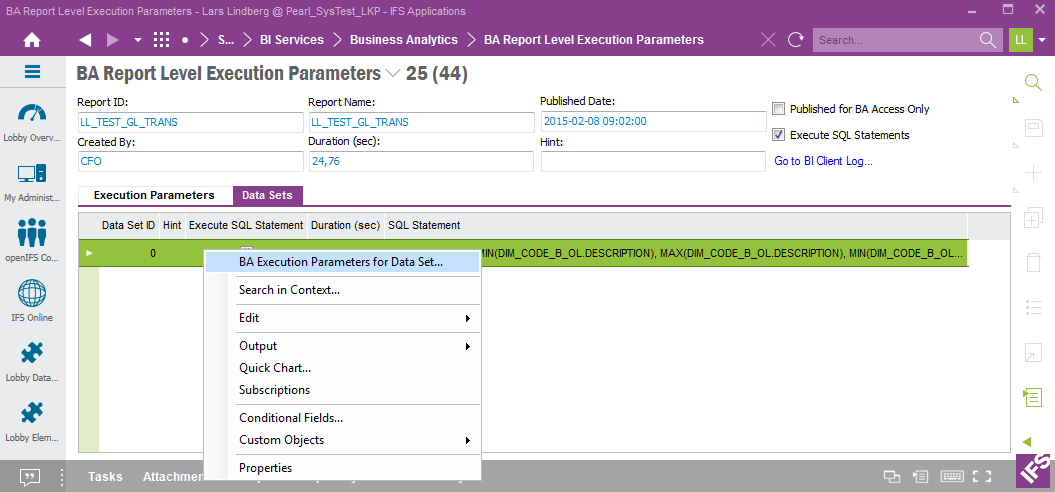The height and width of the screenshot is (492, 1055).
Task: Click the S... breadcrumb item
Action: point(225,40)
